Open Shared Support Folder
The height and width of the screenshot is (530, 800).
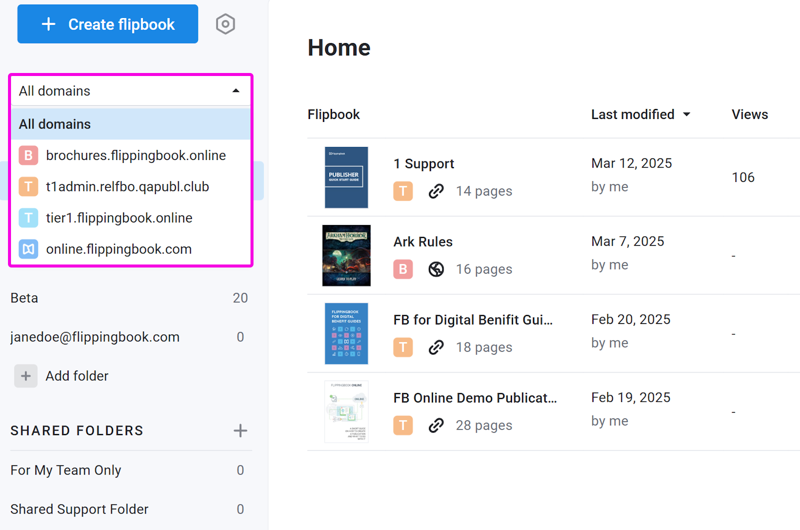click(x=129, y=509)
